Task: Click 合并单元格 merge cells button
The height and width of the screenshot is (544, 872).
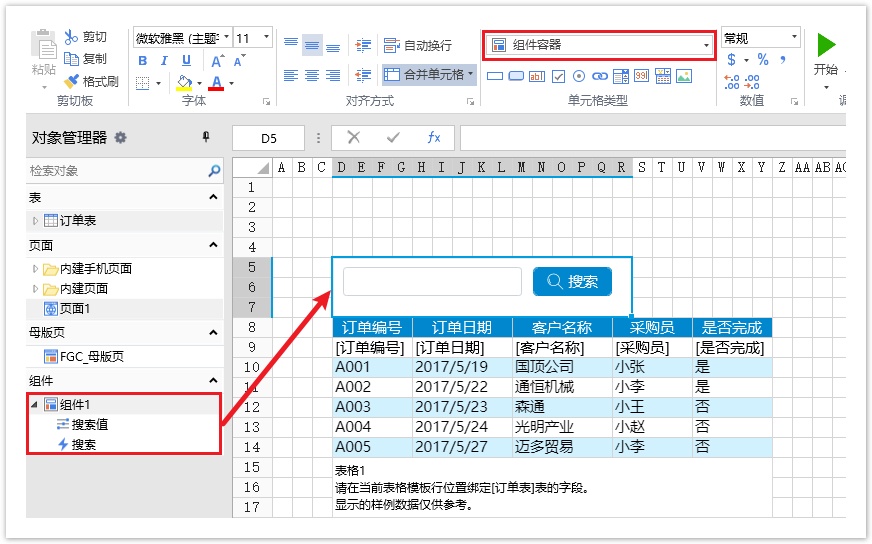Action: pos(428,75)
